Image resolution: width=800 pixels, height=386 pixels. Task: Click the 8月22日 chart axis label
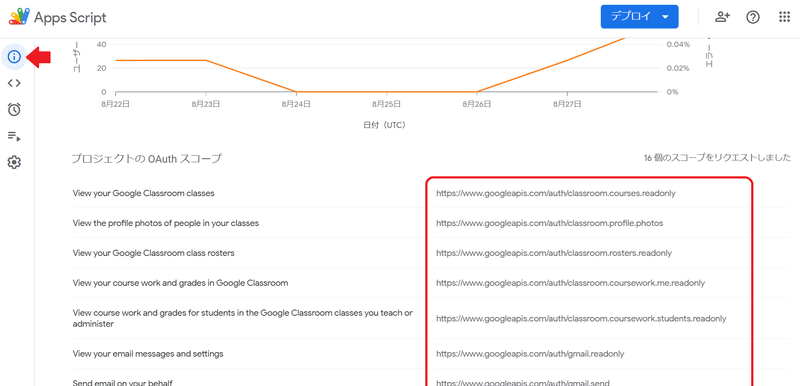coord(116,104)
